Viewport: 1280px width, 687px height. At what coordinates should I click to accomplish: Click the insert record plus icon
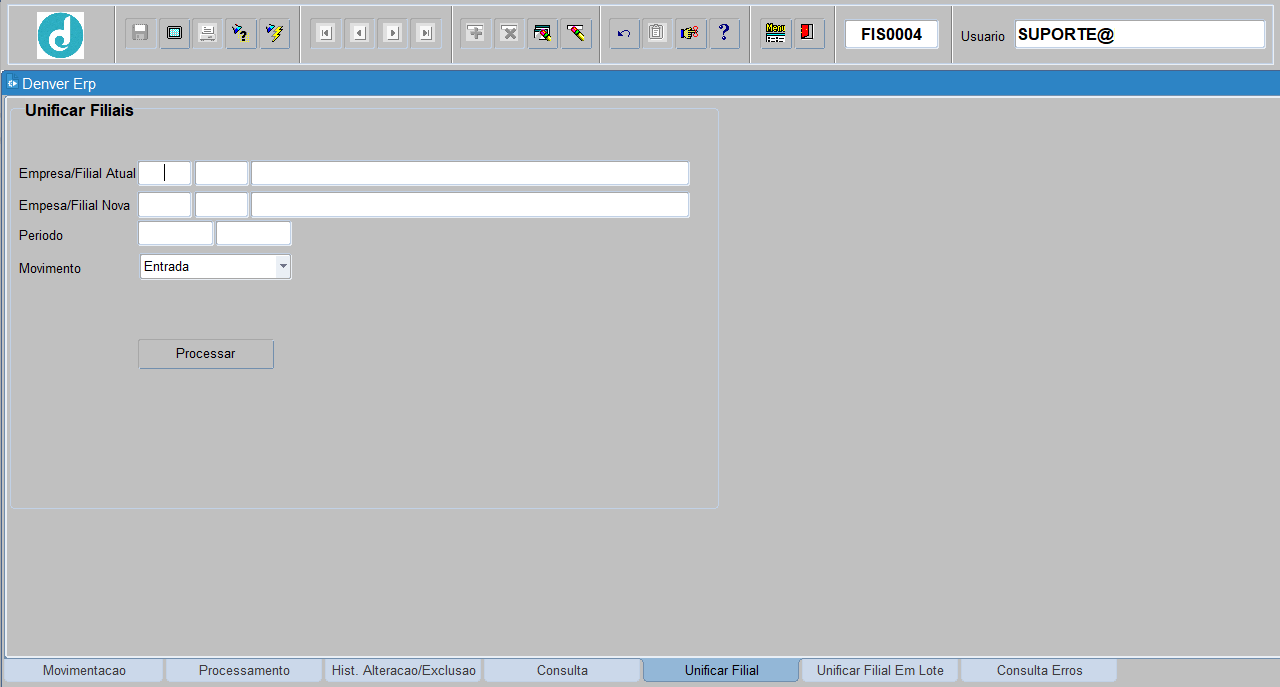click(x=476, y=33)
